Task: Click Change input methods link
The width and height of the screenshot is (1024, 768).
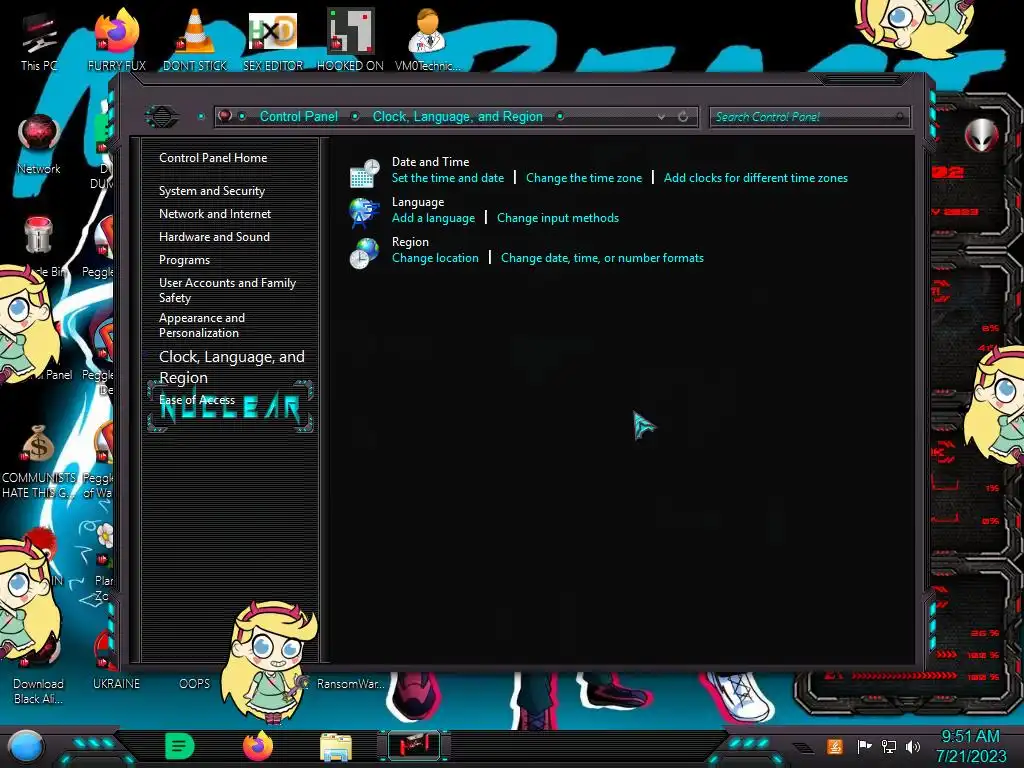Action: pos(558,218)
